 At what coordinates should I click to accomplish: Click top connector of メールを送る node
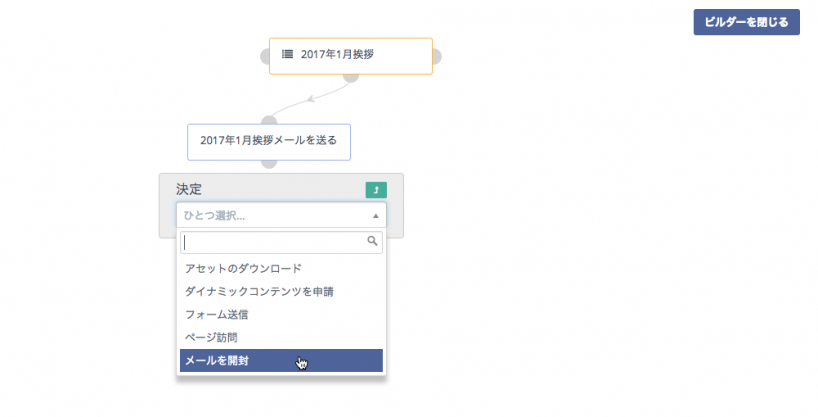pyautogui.click(x=268, y=121)
